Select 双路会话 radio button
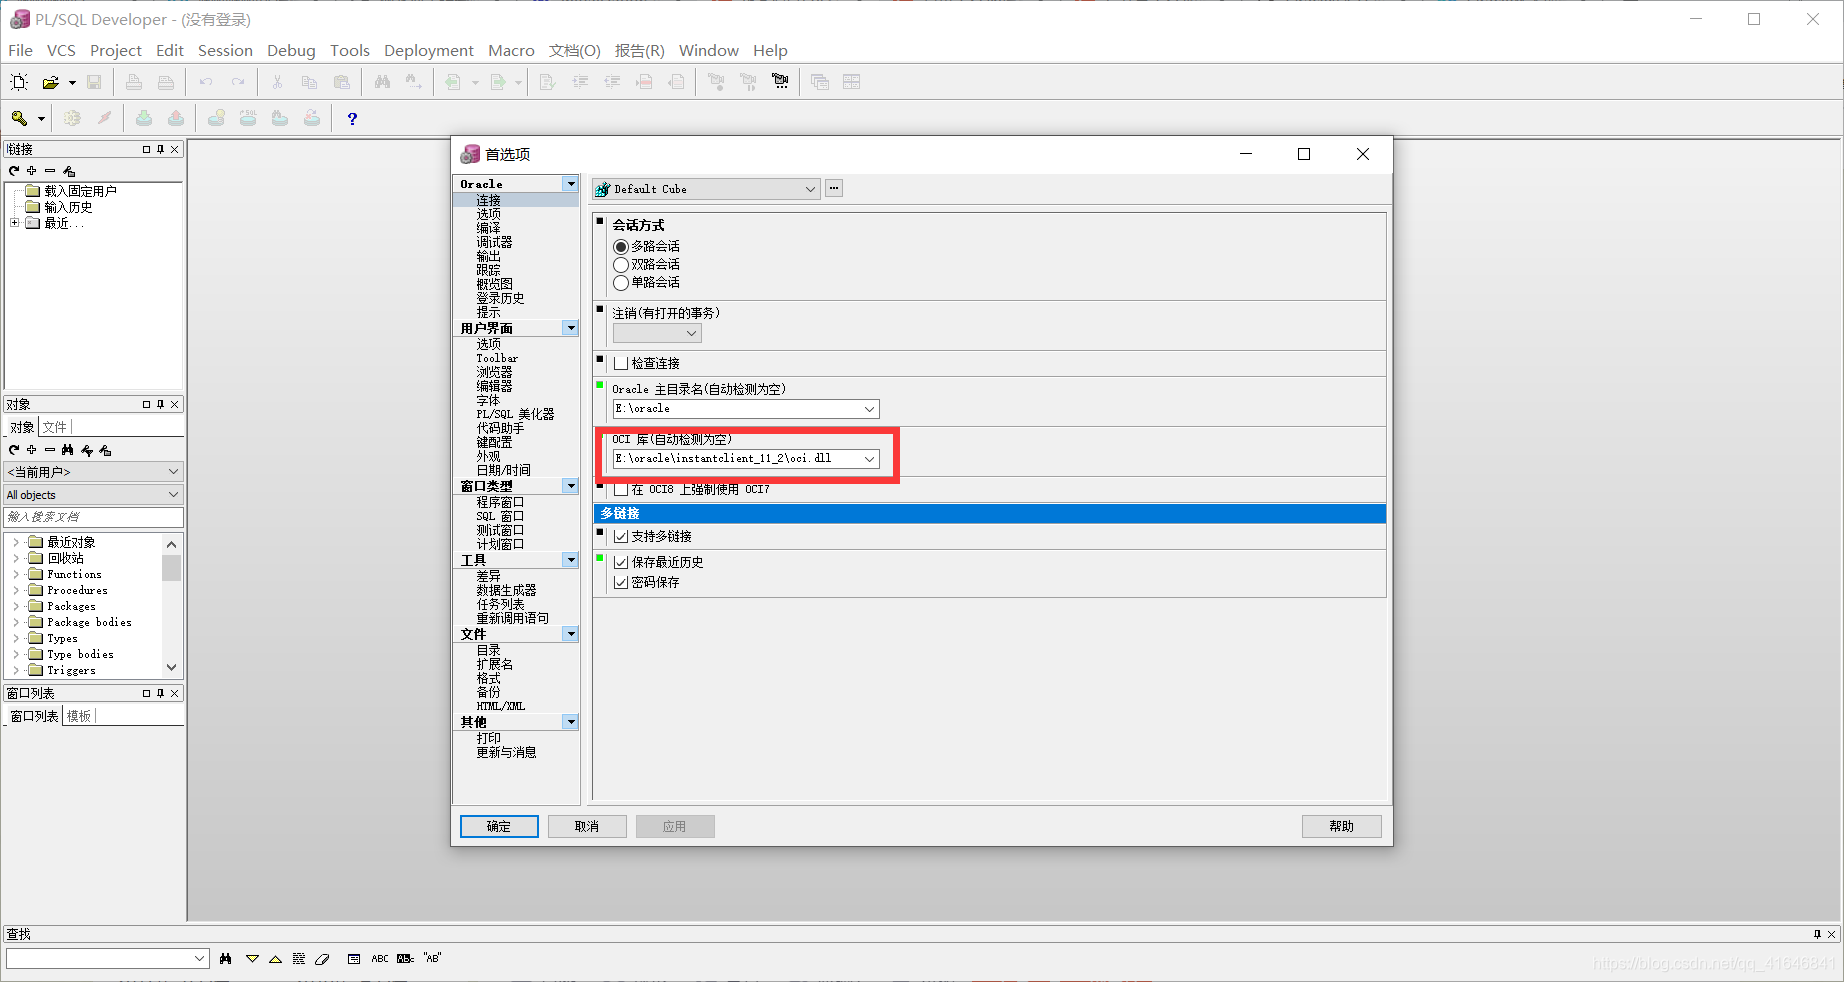 (x=621, y=265)
